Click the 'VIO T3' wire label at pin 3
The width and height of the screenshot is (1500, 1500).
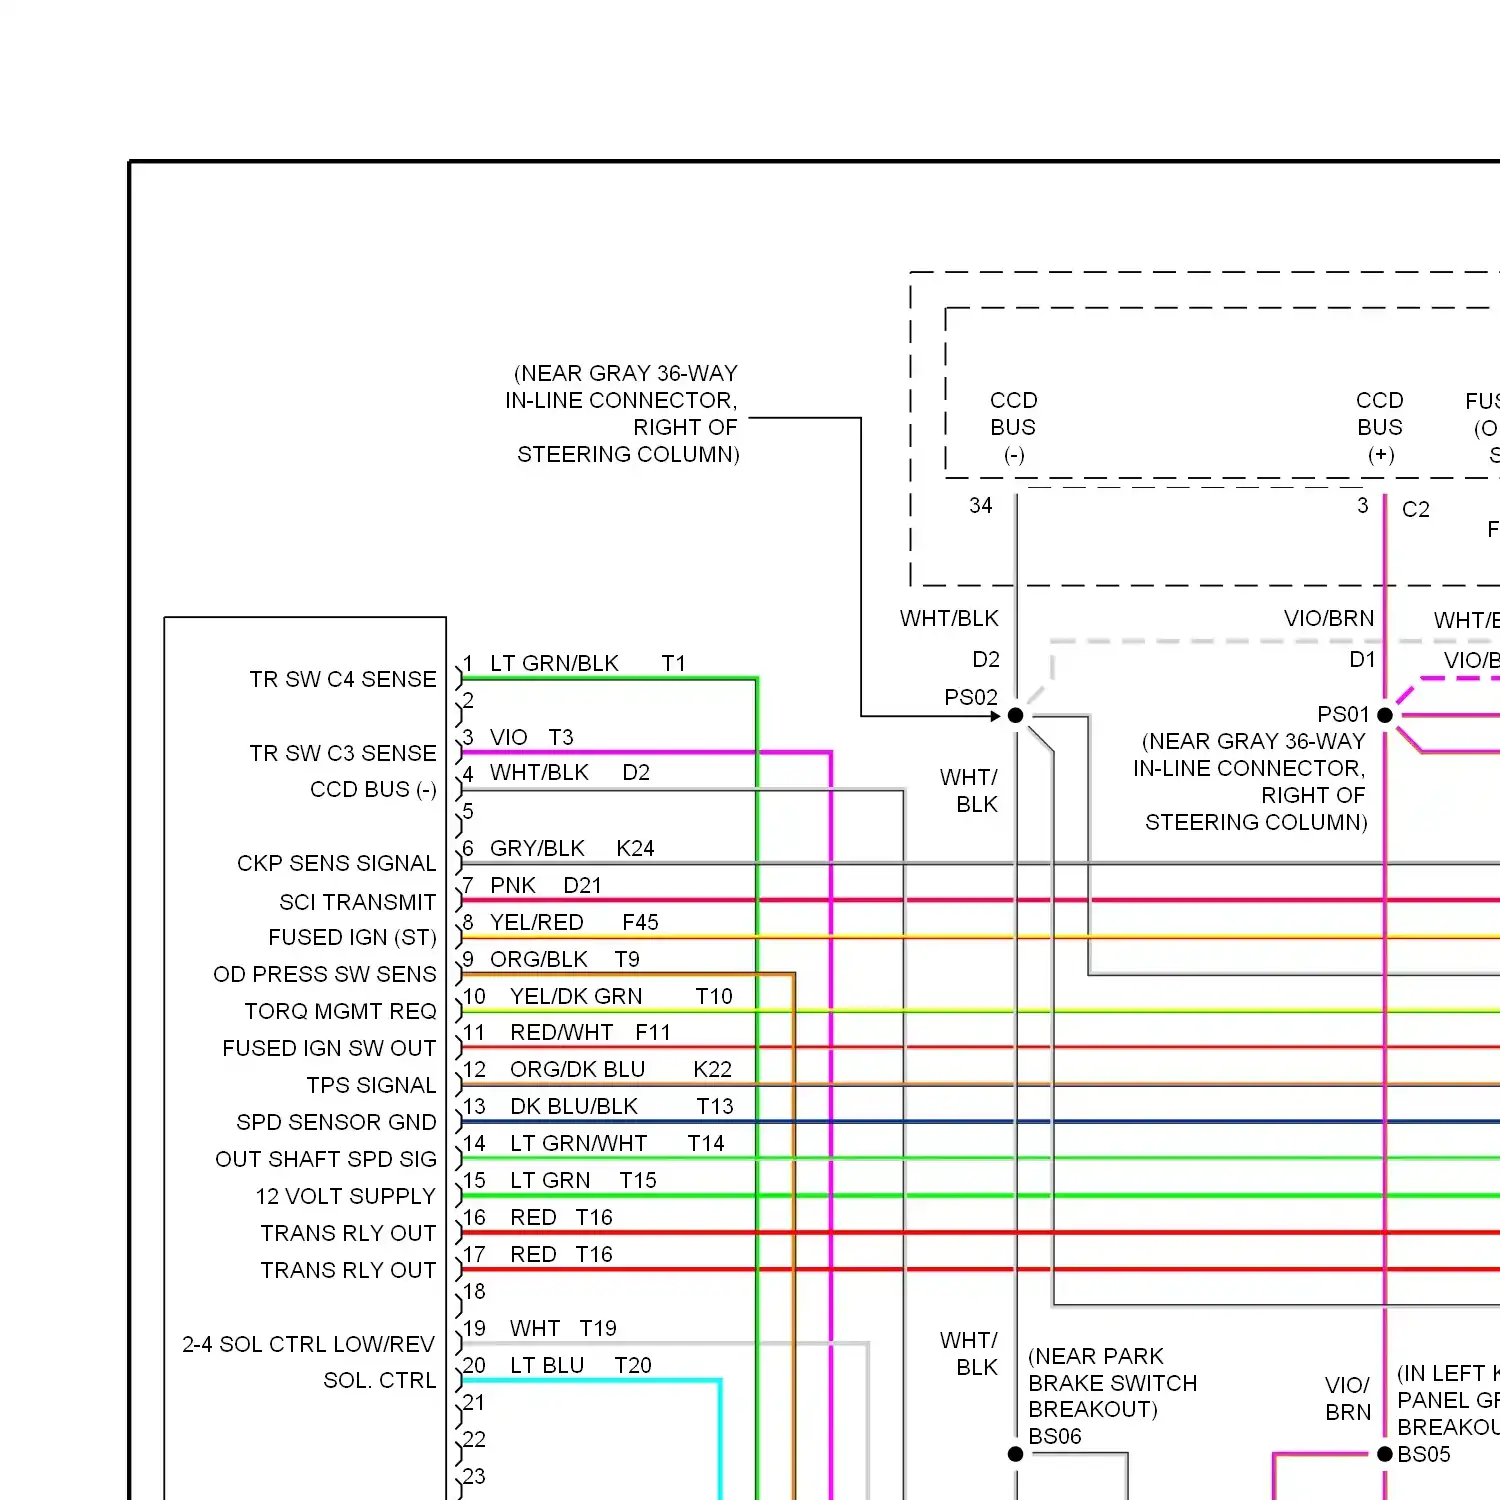[531, 737]
